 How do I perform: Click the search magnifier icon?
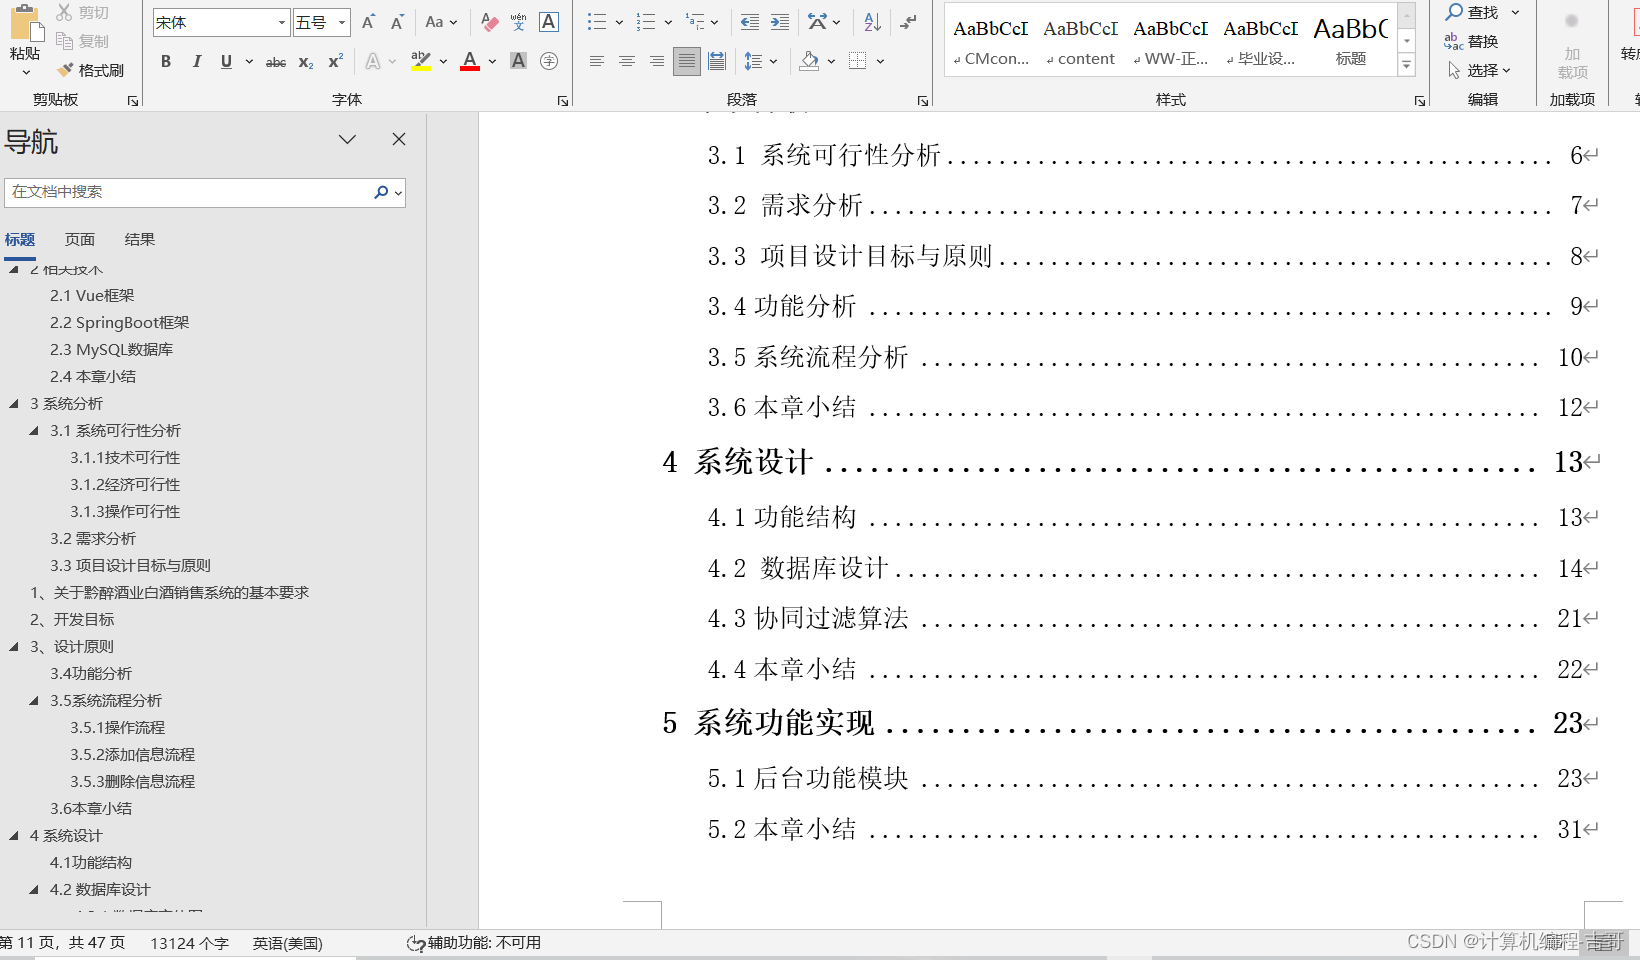(381, 192)
